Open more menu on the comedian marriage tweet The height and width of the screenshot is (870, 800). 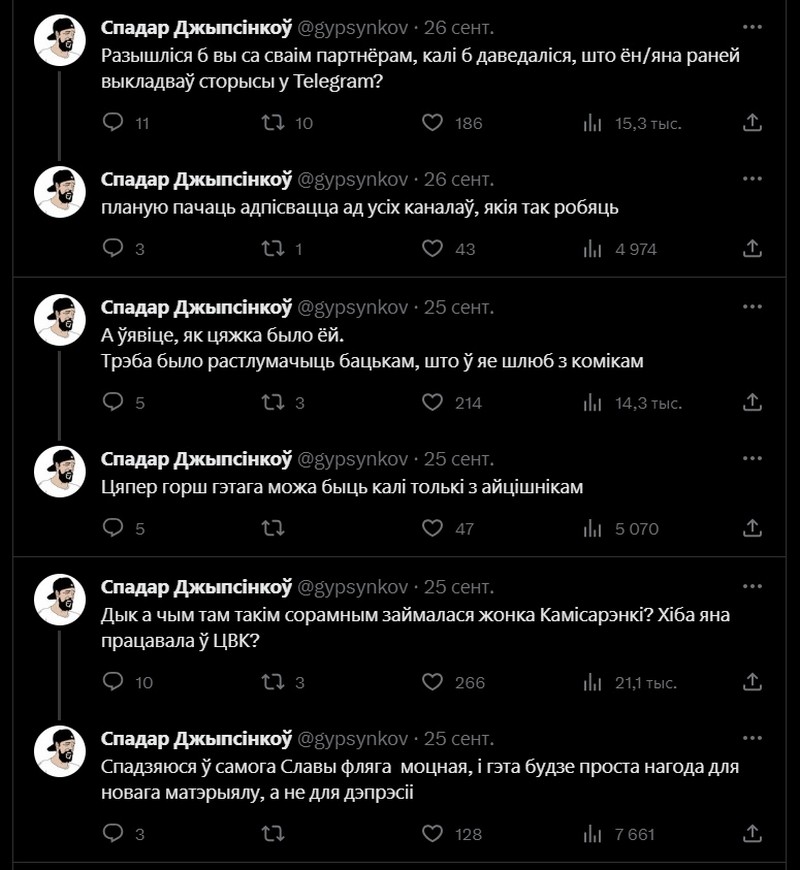(753, 304)
